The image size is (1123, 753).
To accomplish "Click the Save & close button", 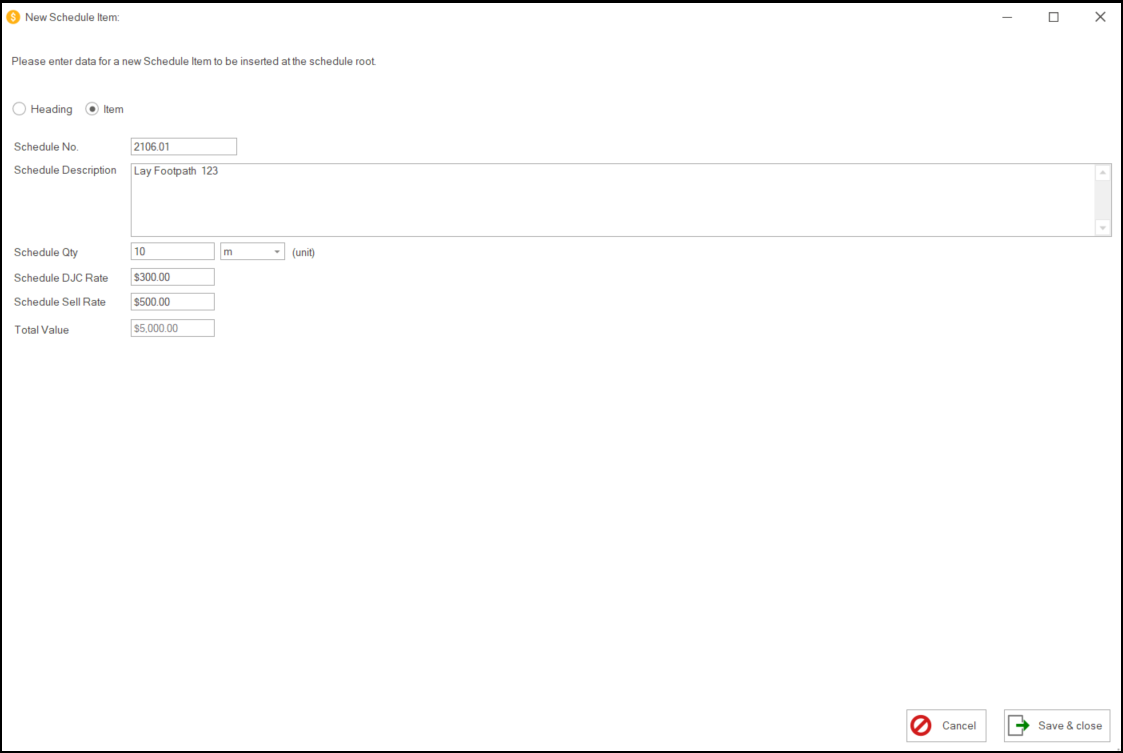I will [x=1057, y=726].
